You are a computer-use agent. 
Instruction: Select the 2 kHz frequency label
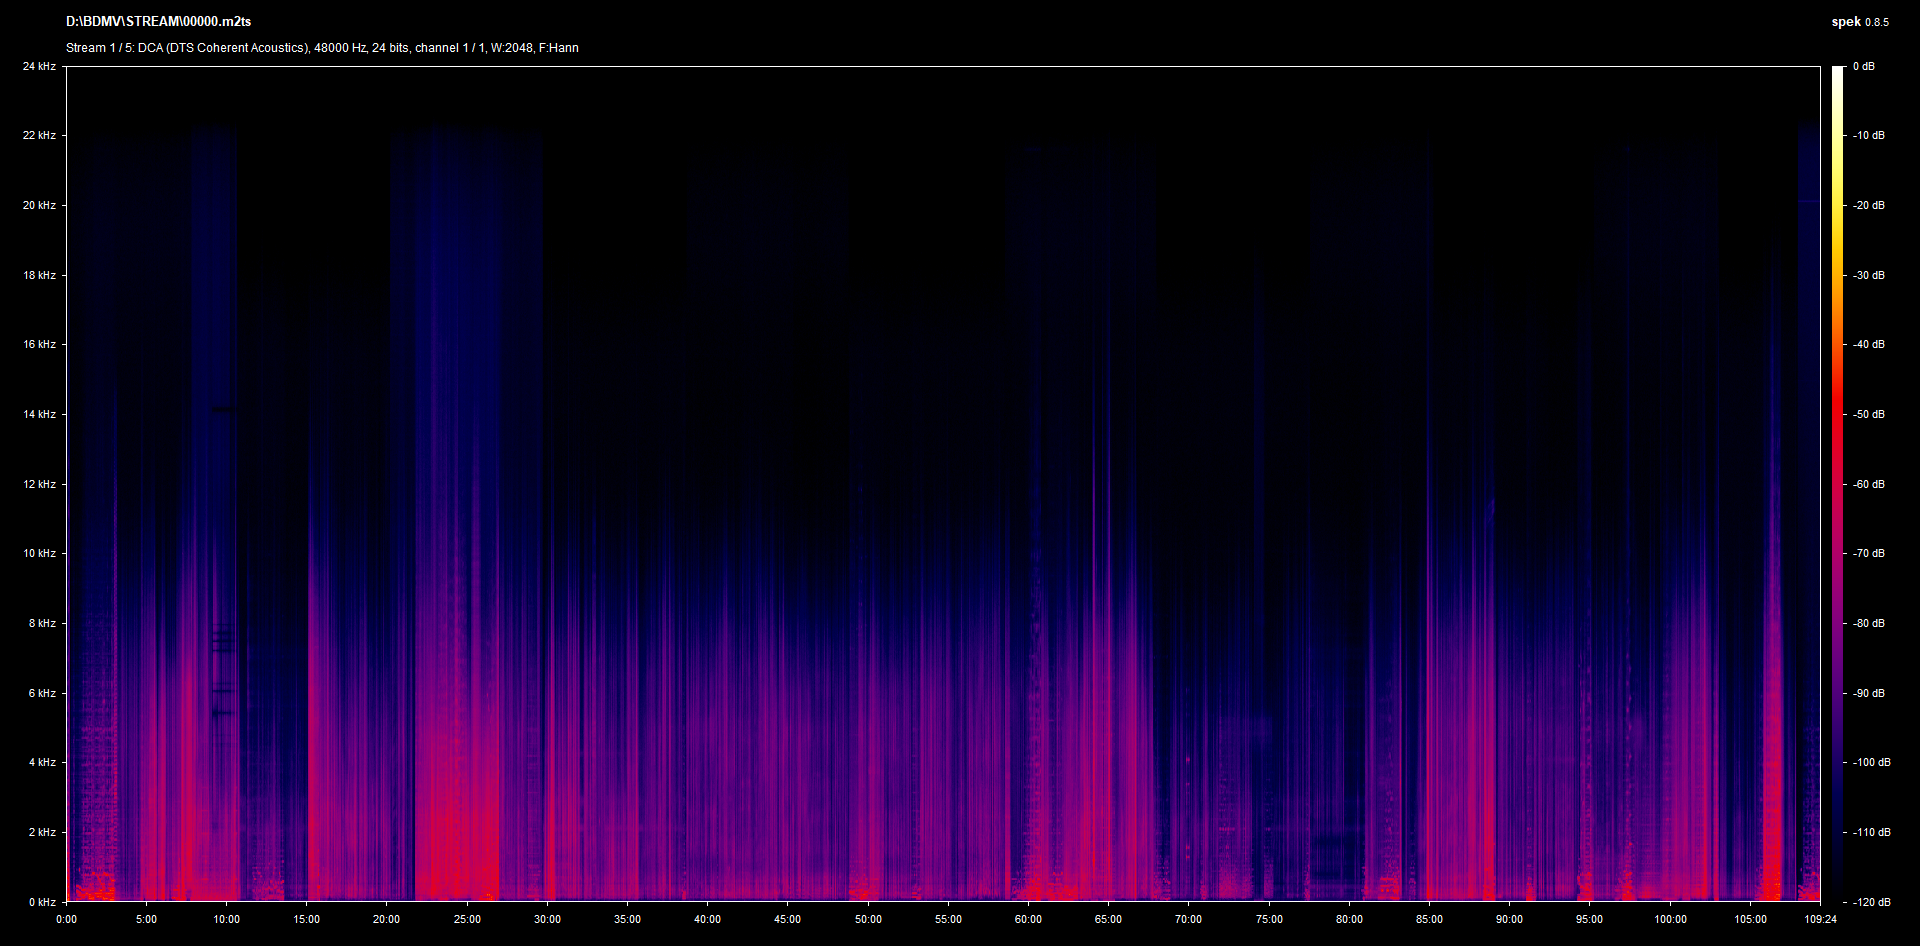click(x=42, y=832)
